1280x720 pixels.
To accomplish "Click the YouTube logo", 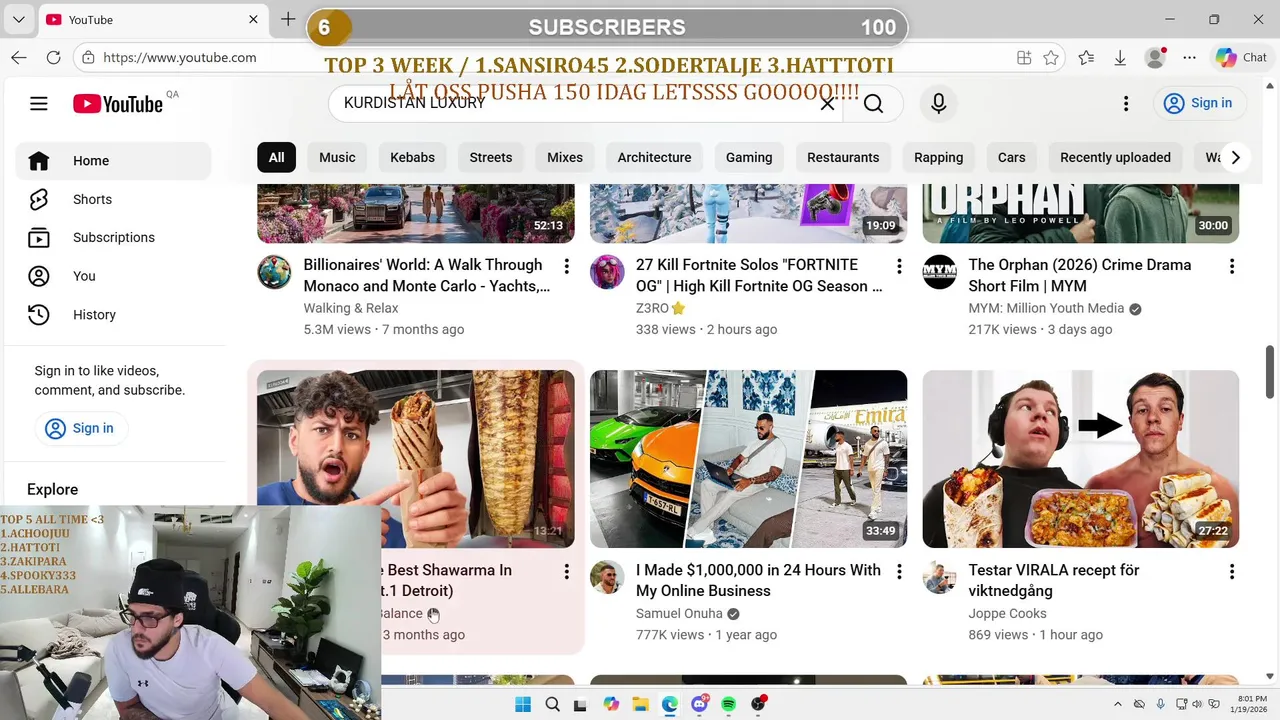I will click(118, 104).
